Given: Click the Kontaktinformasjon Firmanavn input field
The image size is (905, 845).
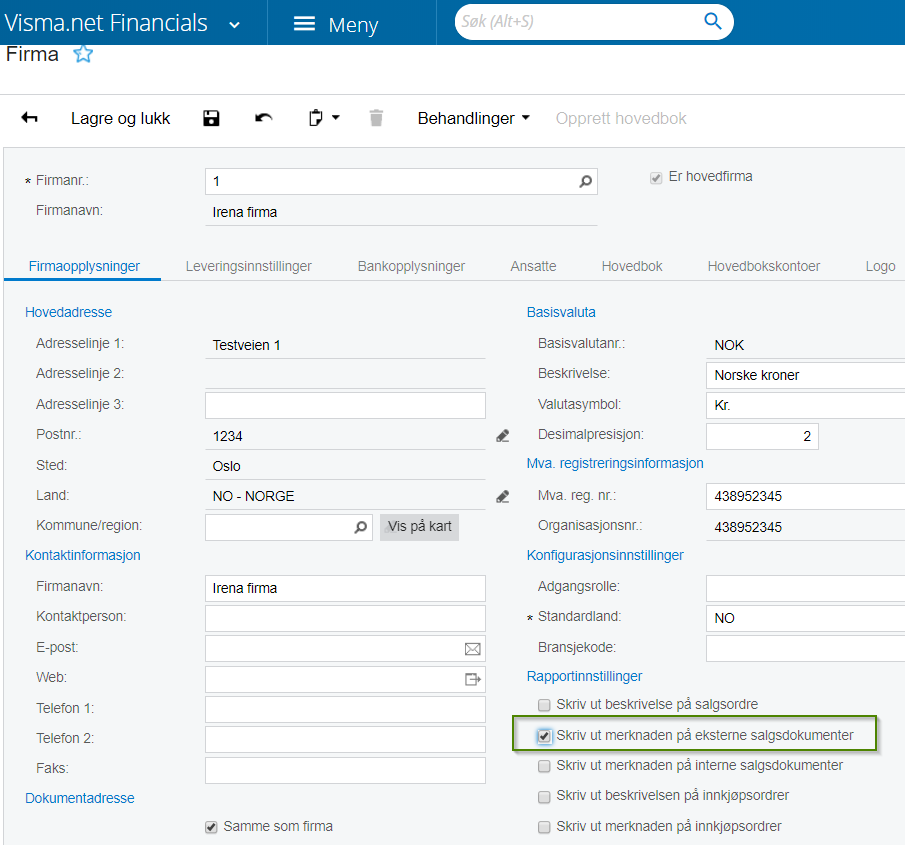Looking at the screenshot, I should 345,588.
